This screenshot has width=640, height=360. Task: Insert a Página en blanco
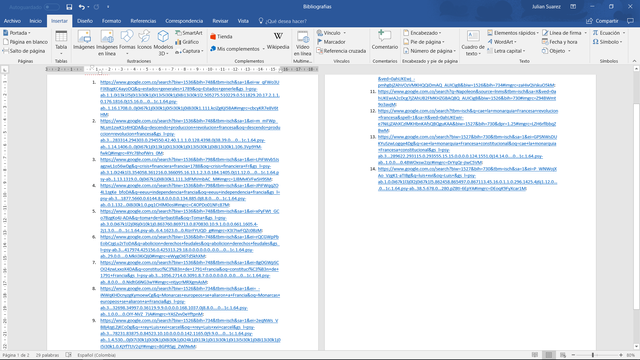point(25,42)
